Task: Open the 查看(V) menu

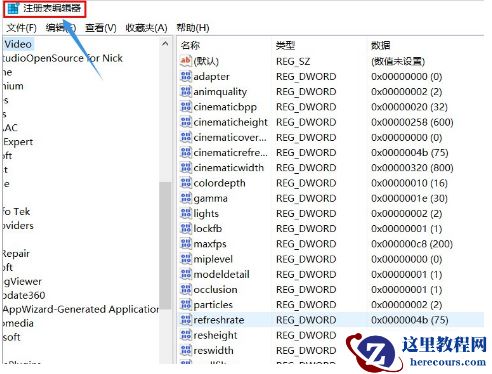Action: point(101,28)
